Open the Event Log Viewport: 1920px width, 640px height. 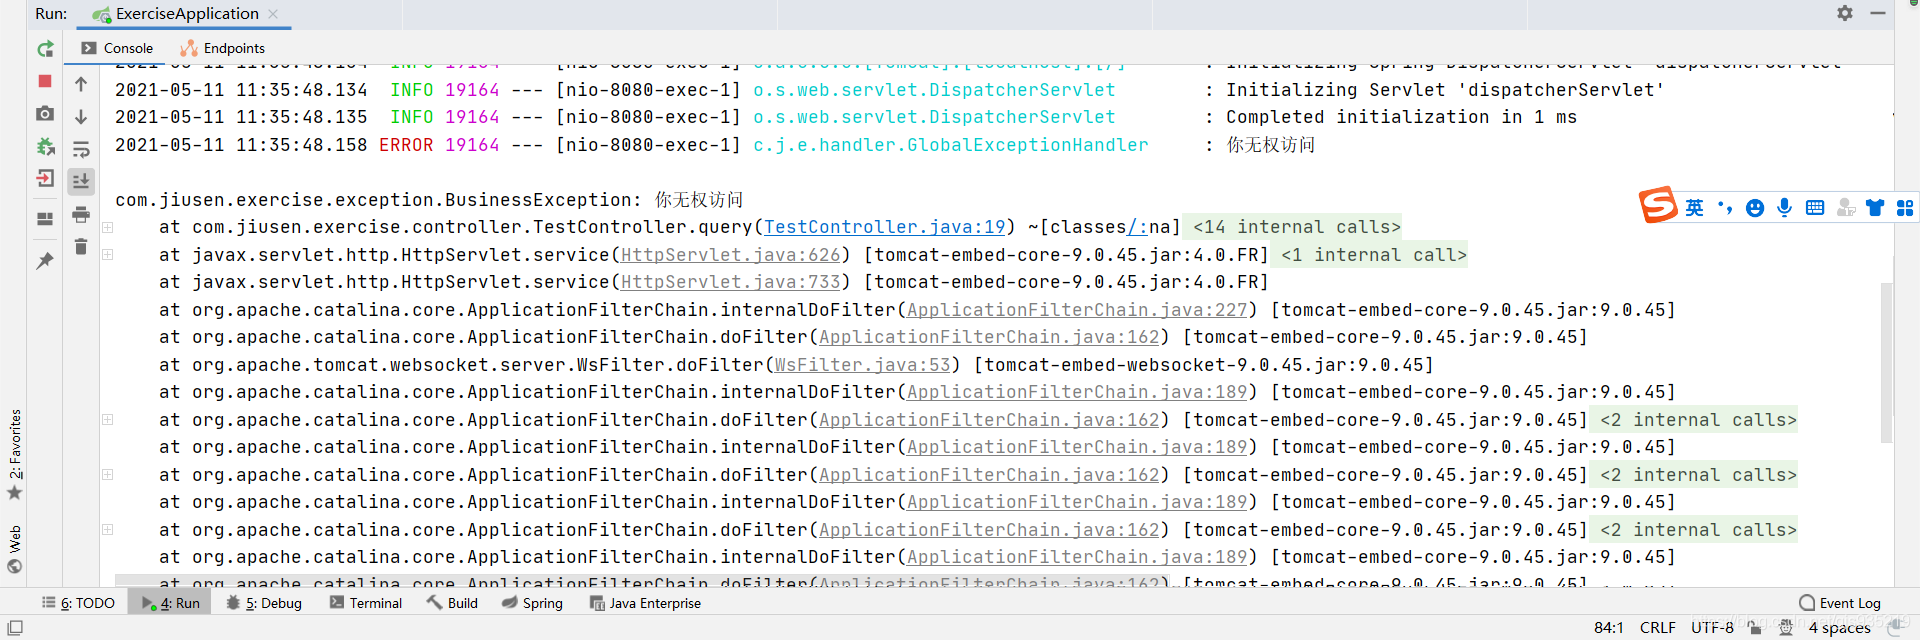pyautogui.click(x=1840, y=603)
